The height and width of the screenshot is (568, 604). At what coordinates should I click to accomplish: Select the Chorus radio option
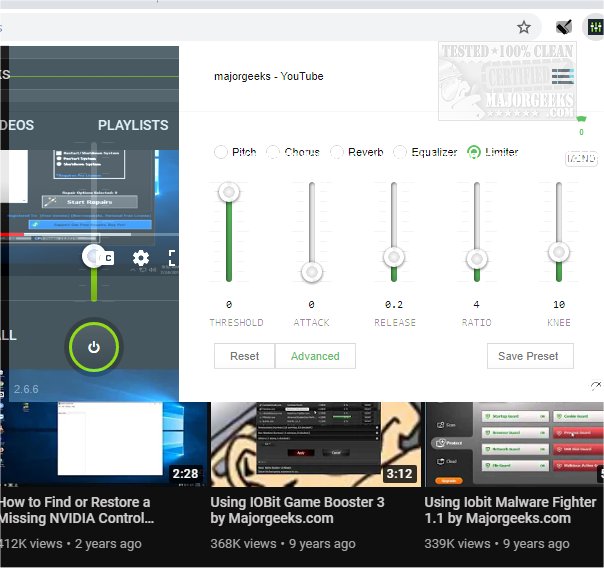273,152
